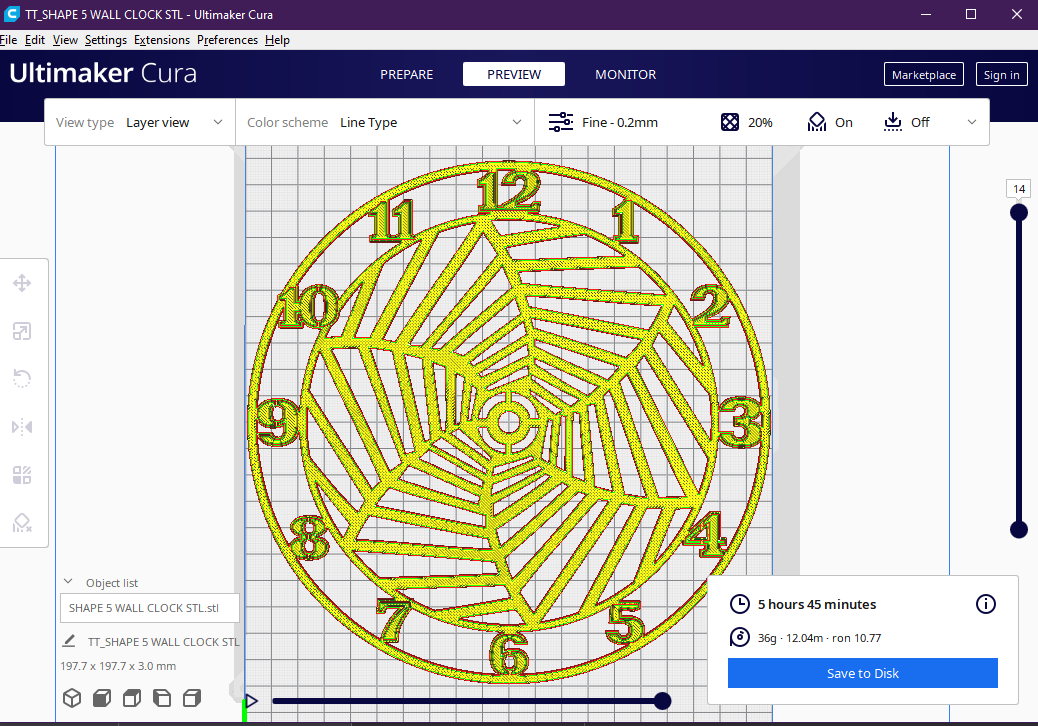Click the lower layer slider handle
This screenshot has height=726, width=1038.
click(1019, 529)
